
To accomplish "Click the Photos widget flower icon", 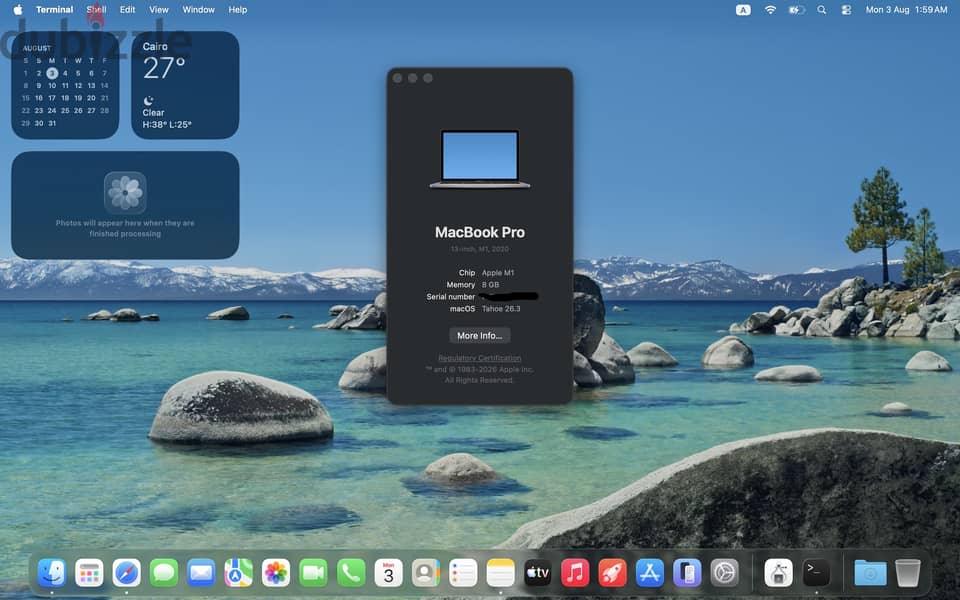I will [x=125, y=192].
